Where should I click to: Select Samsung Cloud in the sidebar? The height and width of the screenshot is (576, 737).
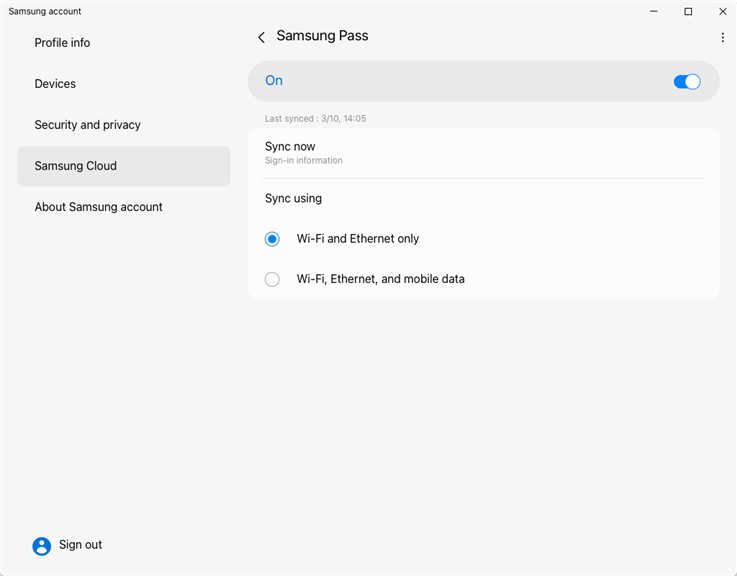[x=76, y=166]
